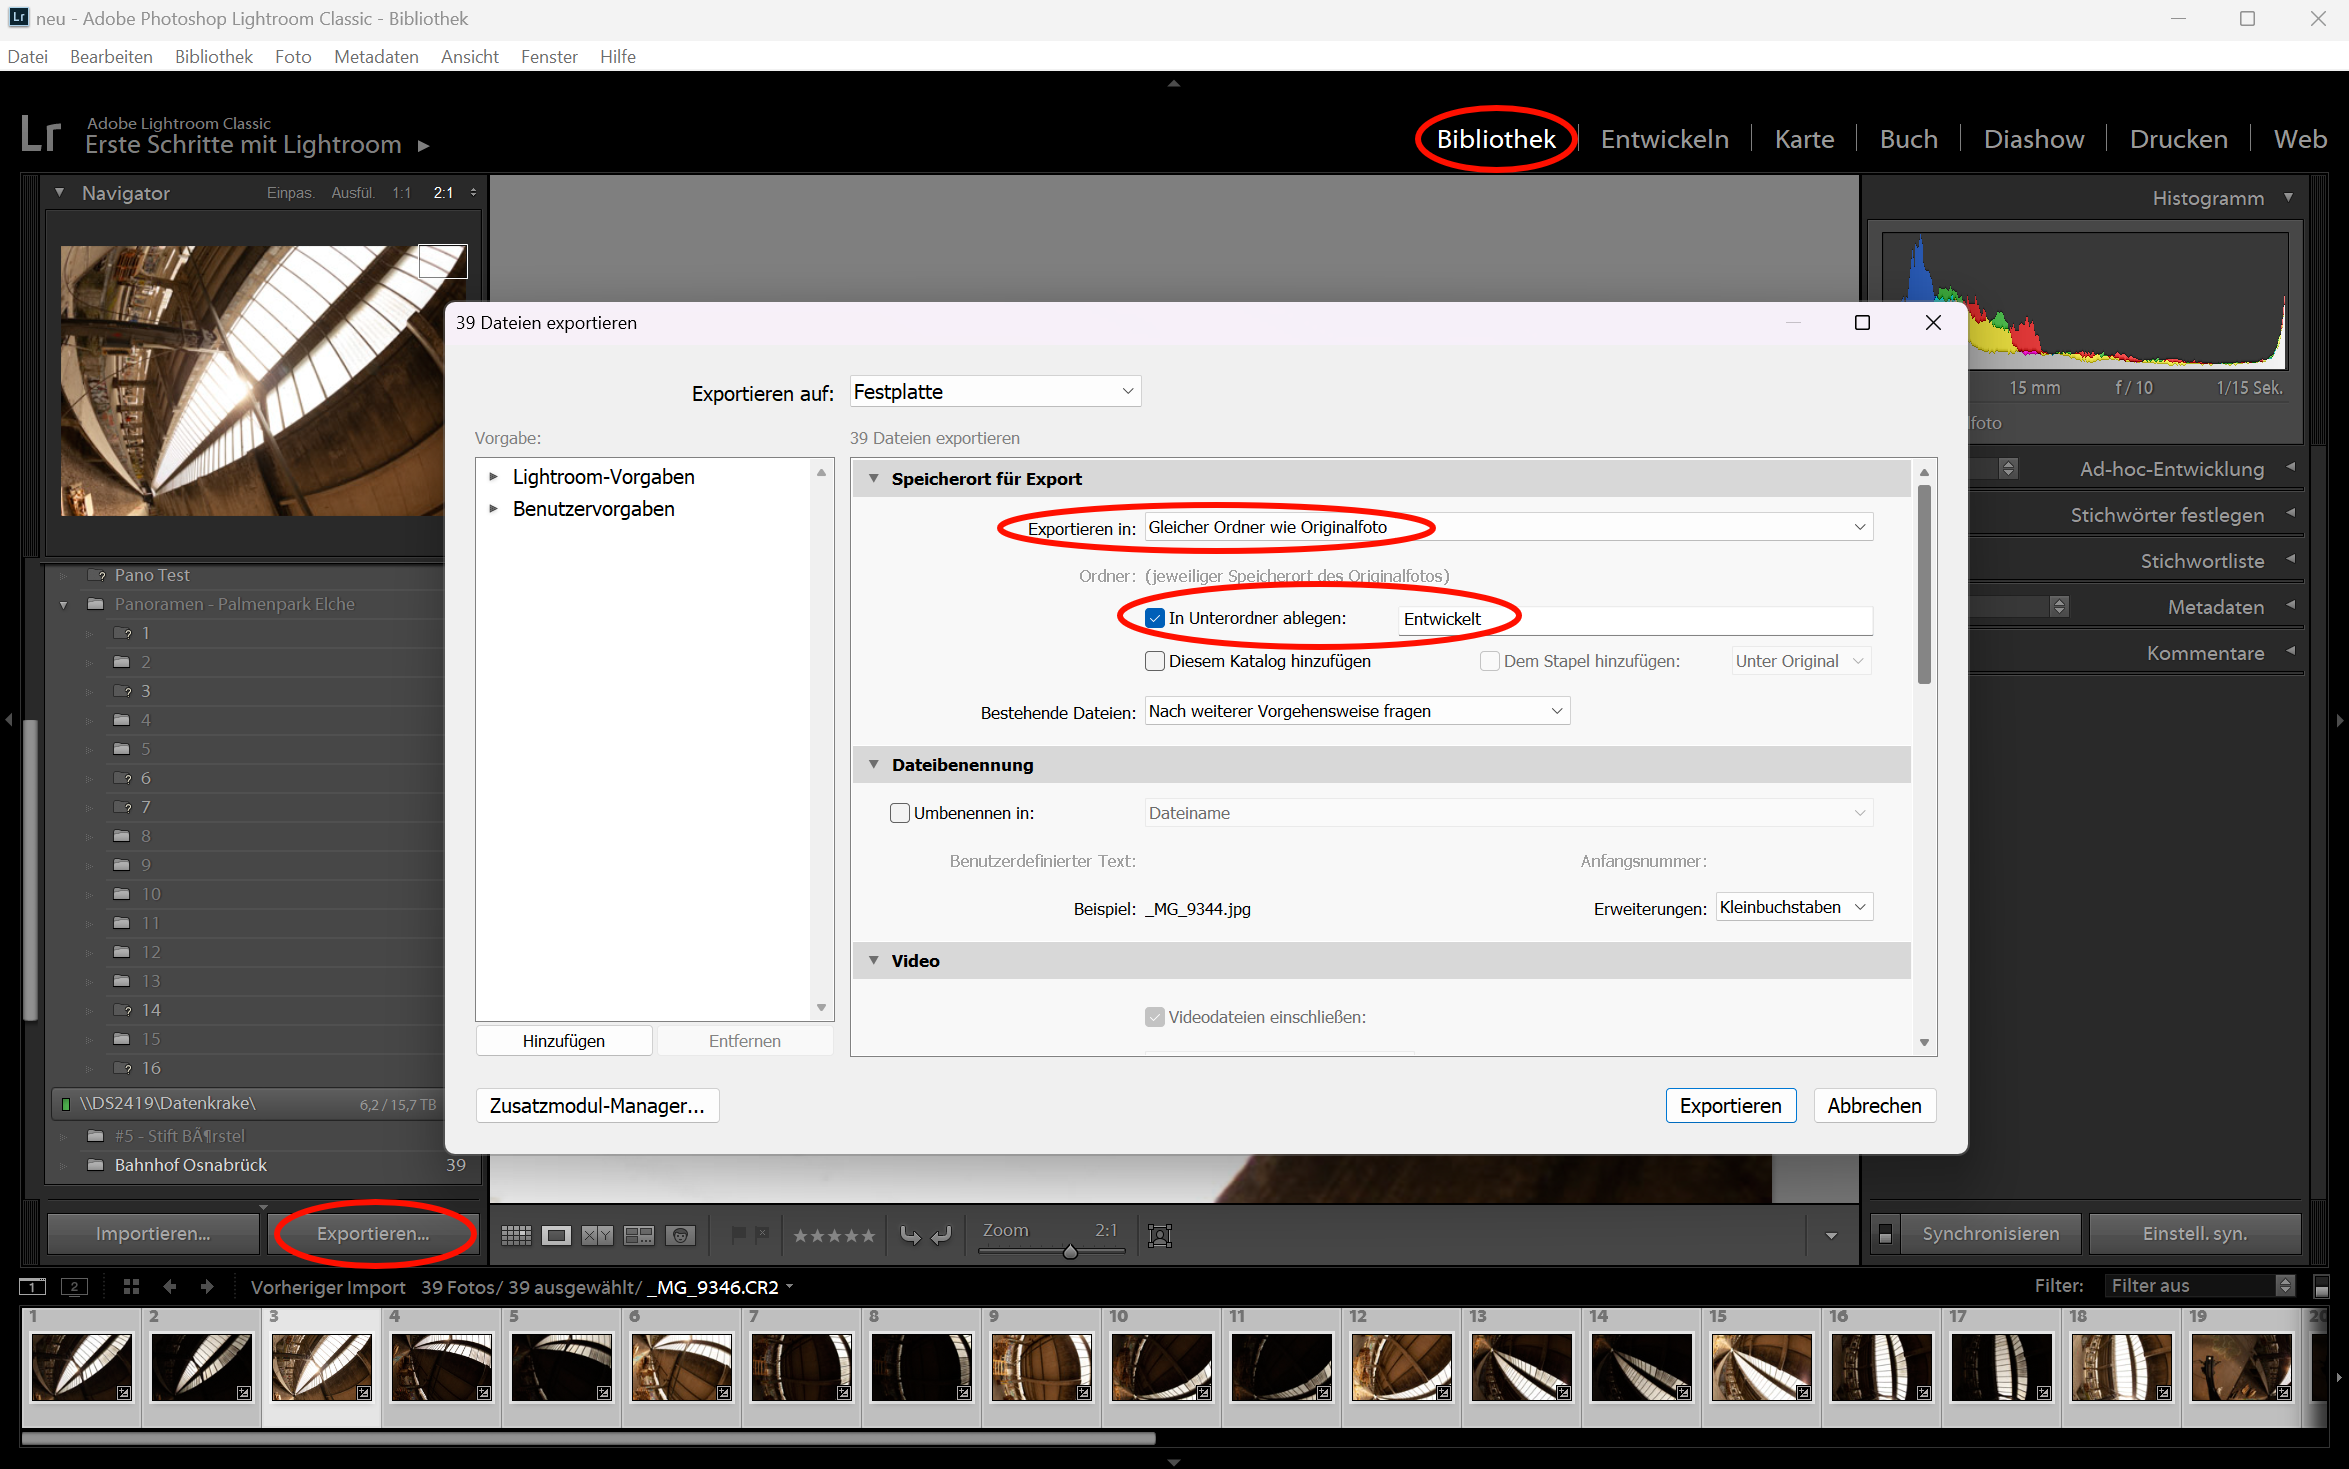Click Exportieren button in dialog
The width and height of the screenshot is (2349, 1469).
click(x=1731, y=1106)
